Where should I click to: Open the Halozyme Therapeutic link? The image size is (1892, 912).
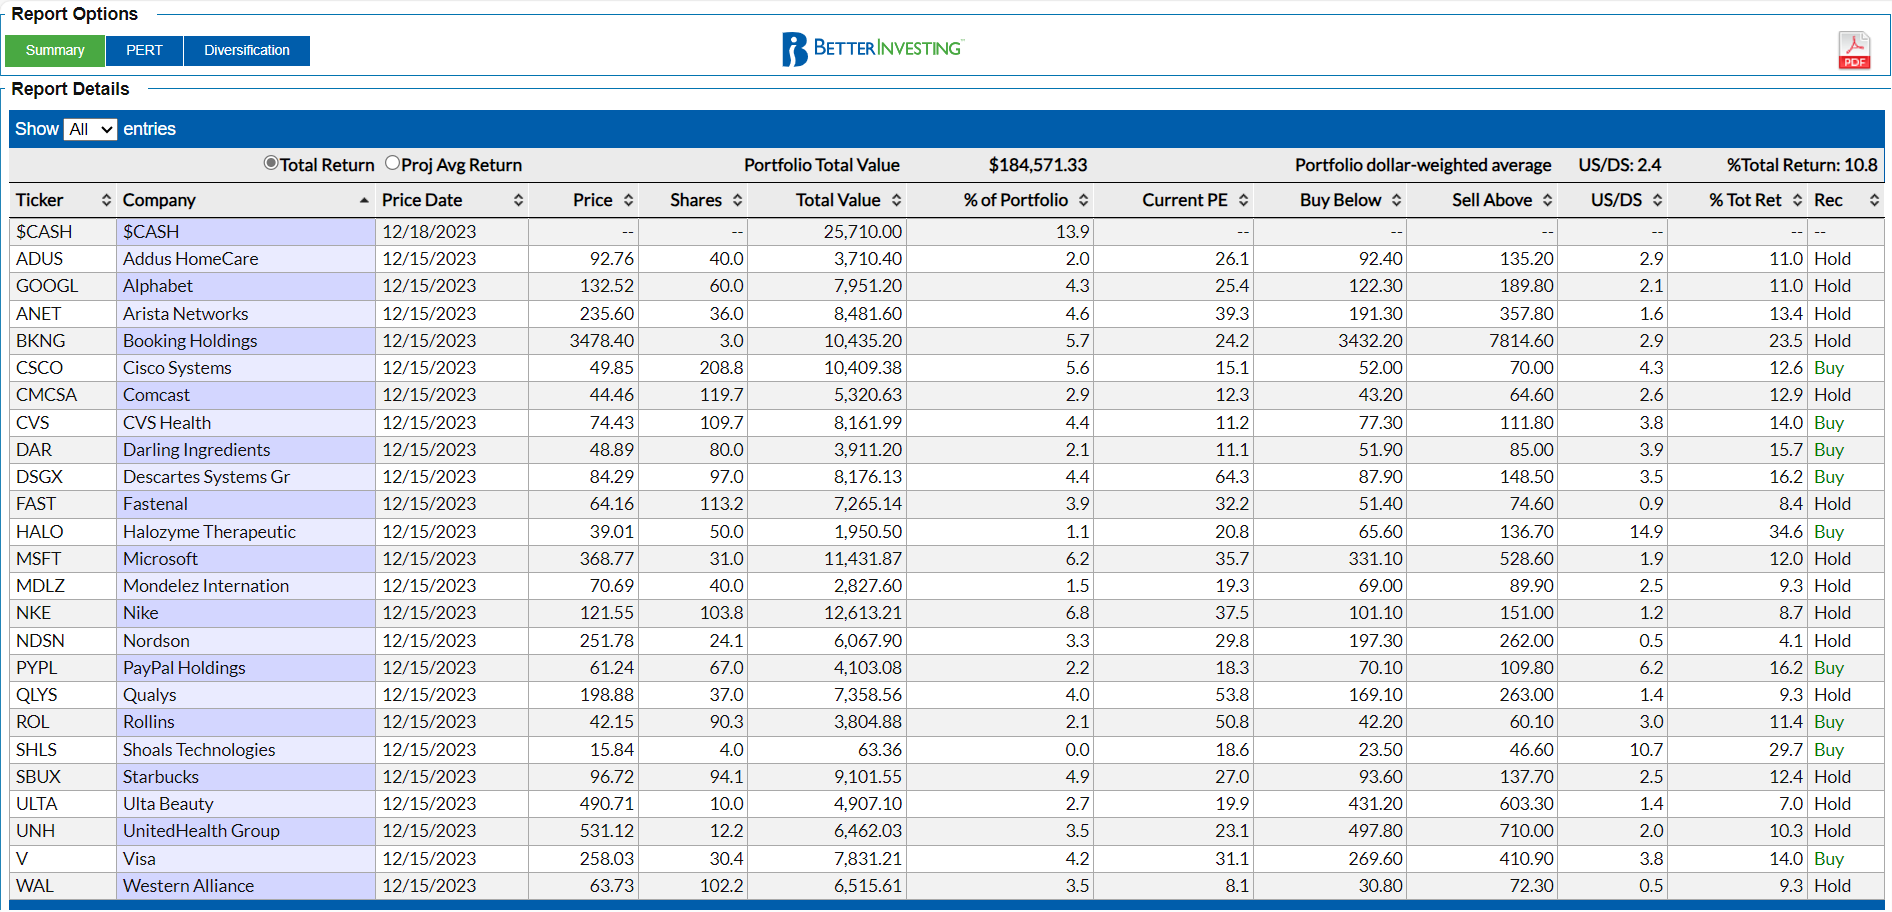point(209,532)
